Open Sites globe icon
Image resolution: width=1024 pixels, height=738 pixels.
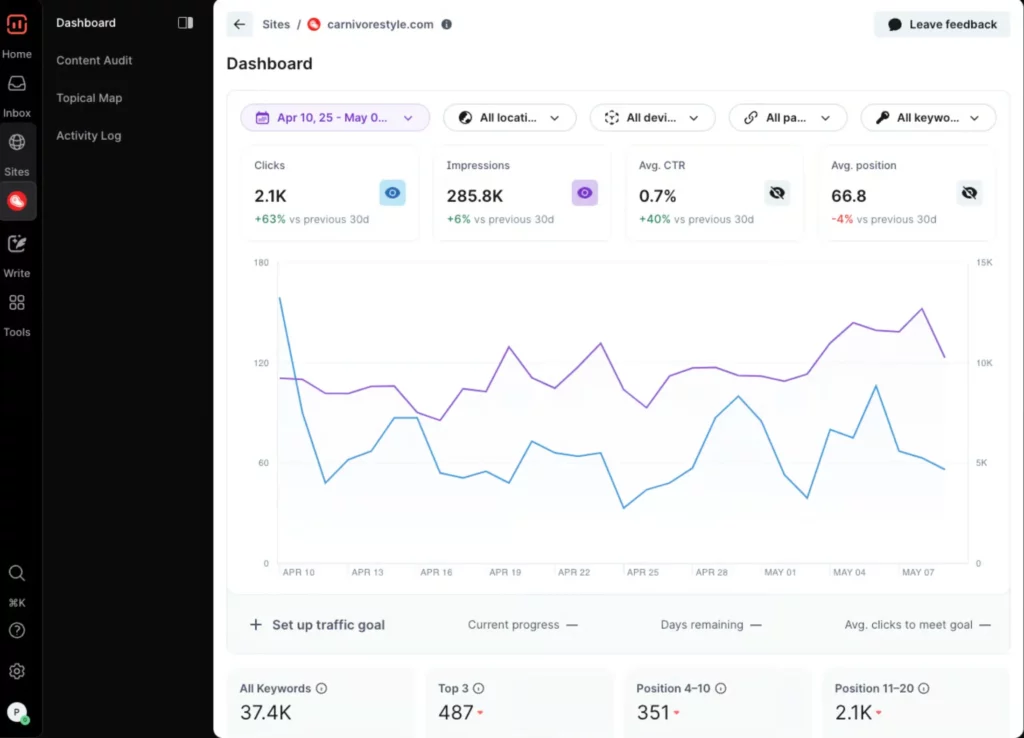point(17,142)
